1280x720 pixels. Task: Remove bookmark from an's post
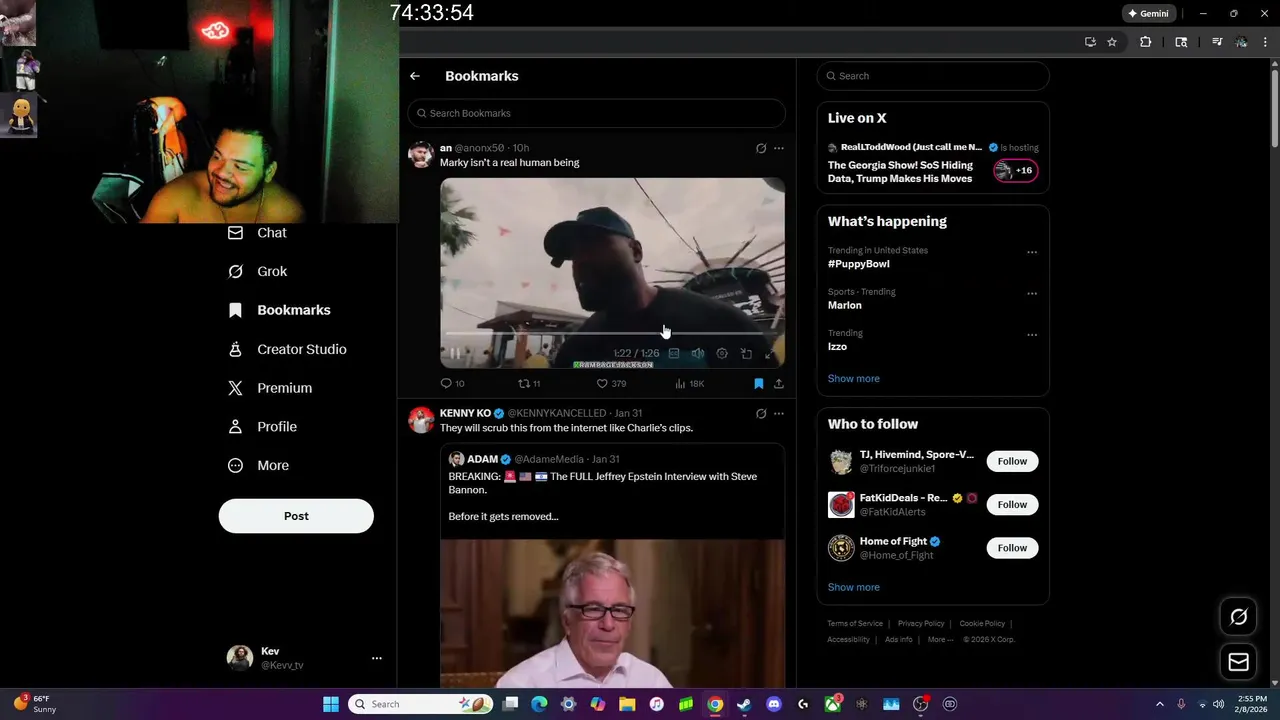point(758,383)
